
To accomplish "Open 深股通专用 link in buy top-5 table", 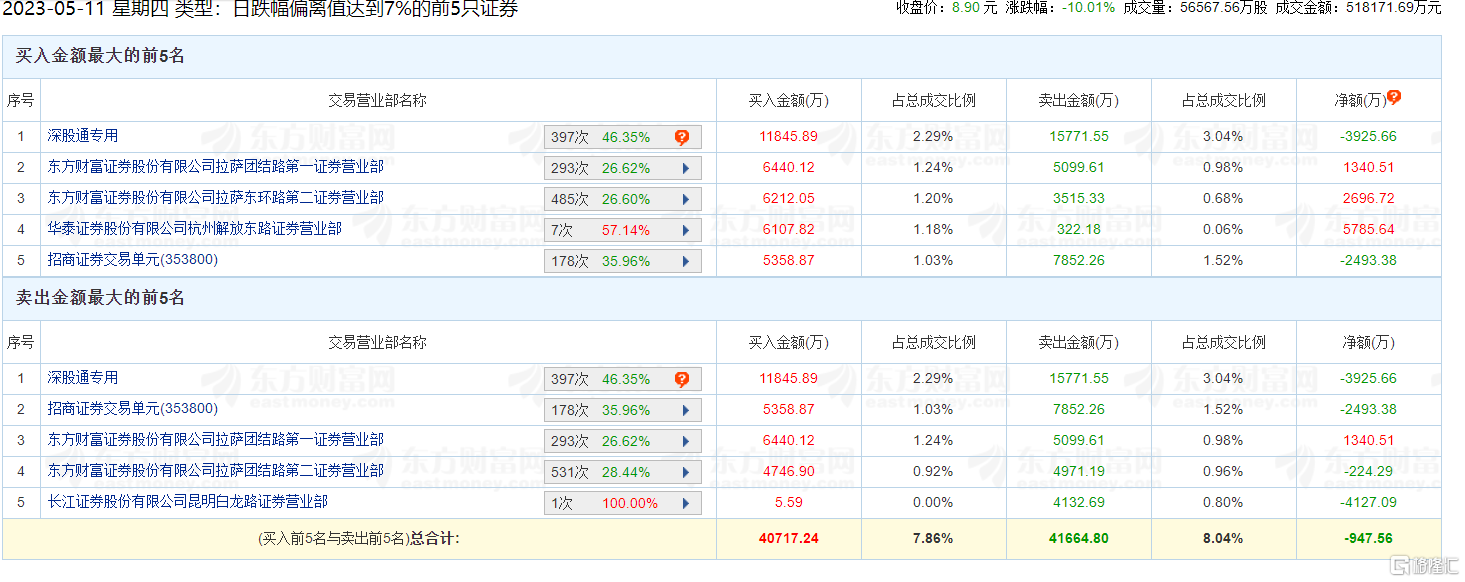I will 83,135.
